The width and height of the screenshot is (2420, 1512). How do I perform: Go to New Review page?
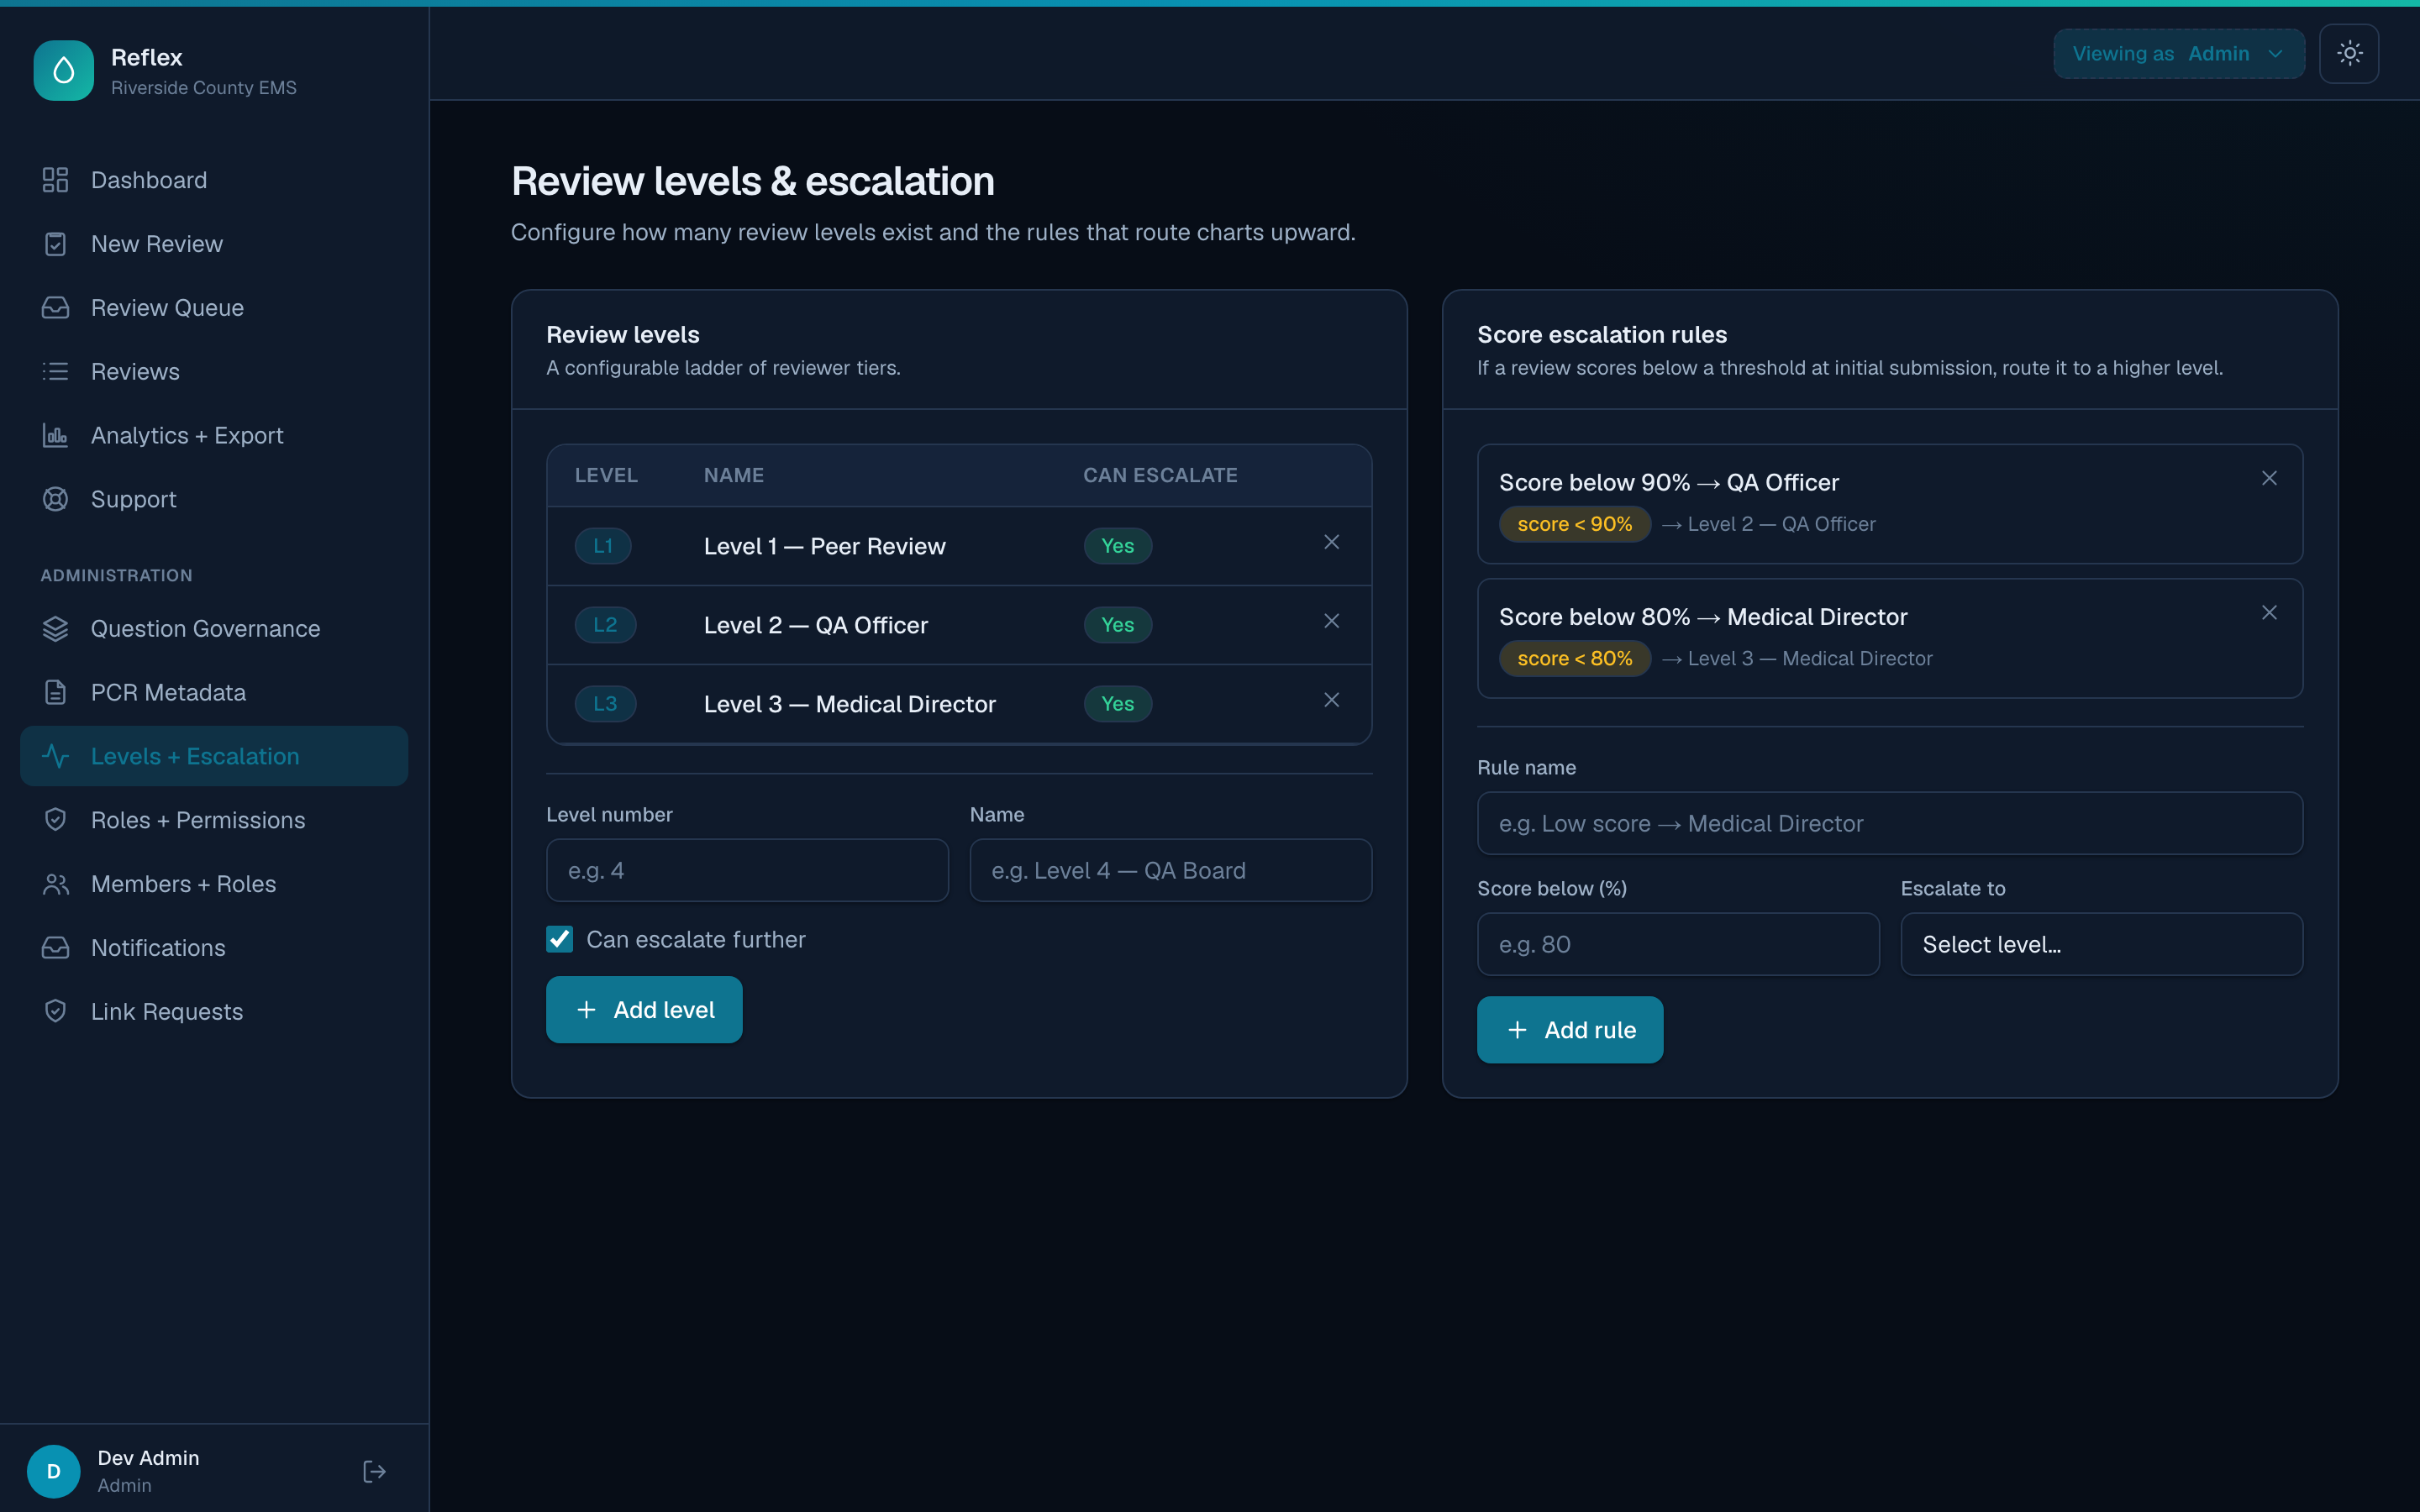click(214, 244)
